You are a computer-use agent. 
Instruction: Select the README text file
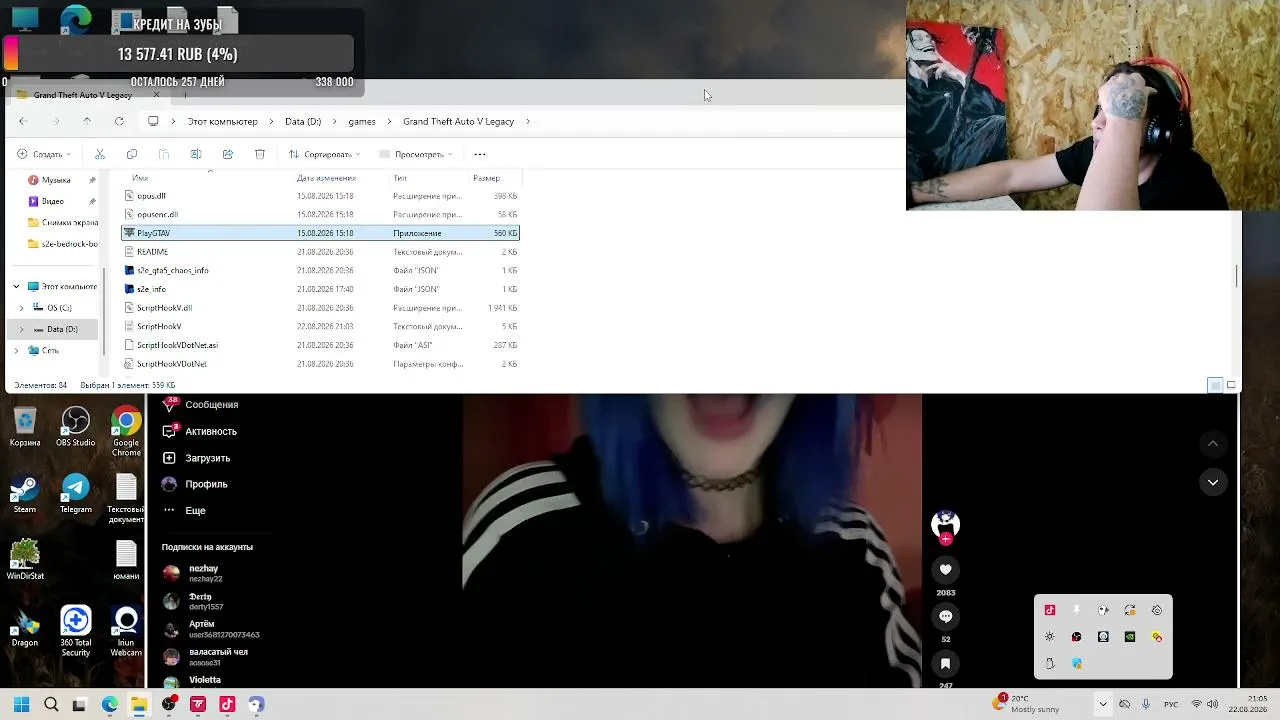(320, 252)
